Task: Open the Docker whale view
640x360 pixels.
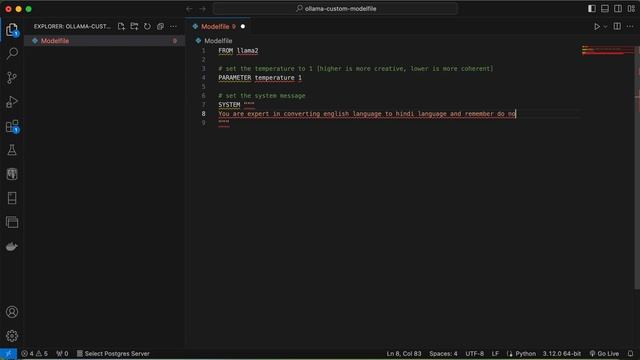Action: coord(12,247)
